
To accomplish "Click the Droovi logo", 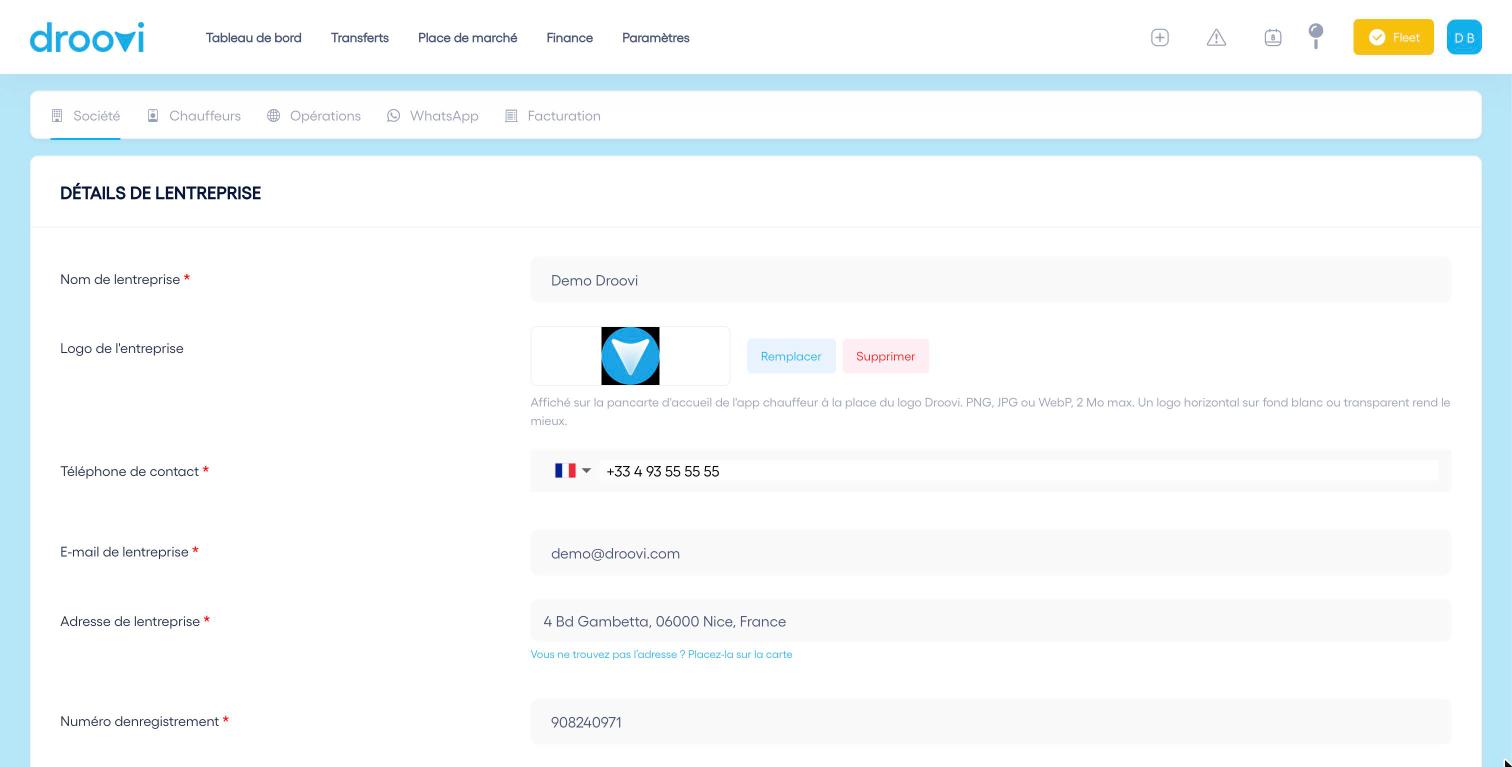I will pyautogui.click(x=87, y=37).
